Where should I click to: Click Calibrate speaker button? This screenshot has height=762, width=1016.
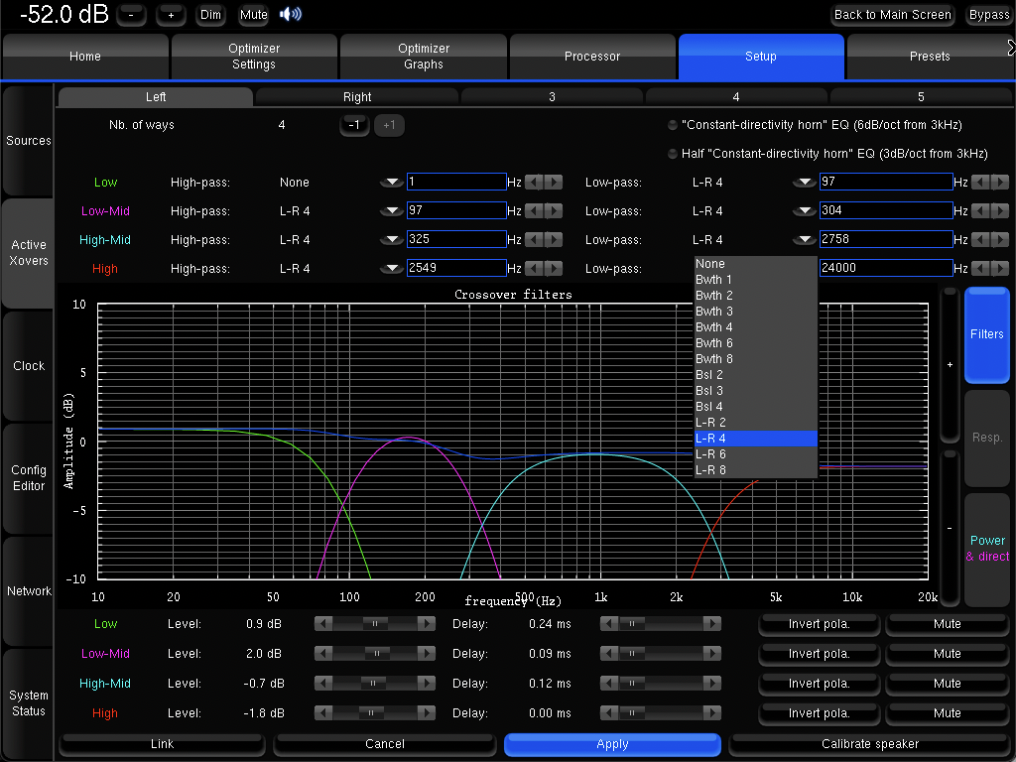(869, 744)
